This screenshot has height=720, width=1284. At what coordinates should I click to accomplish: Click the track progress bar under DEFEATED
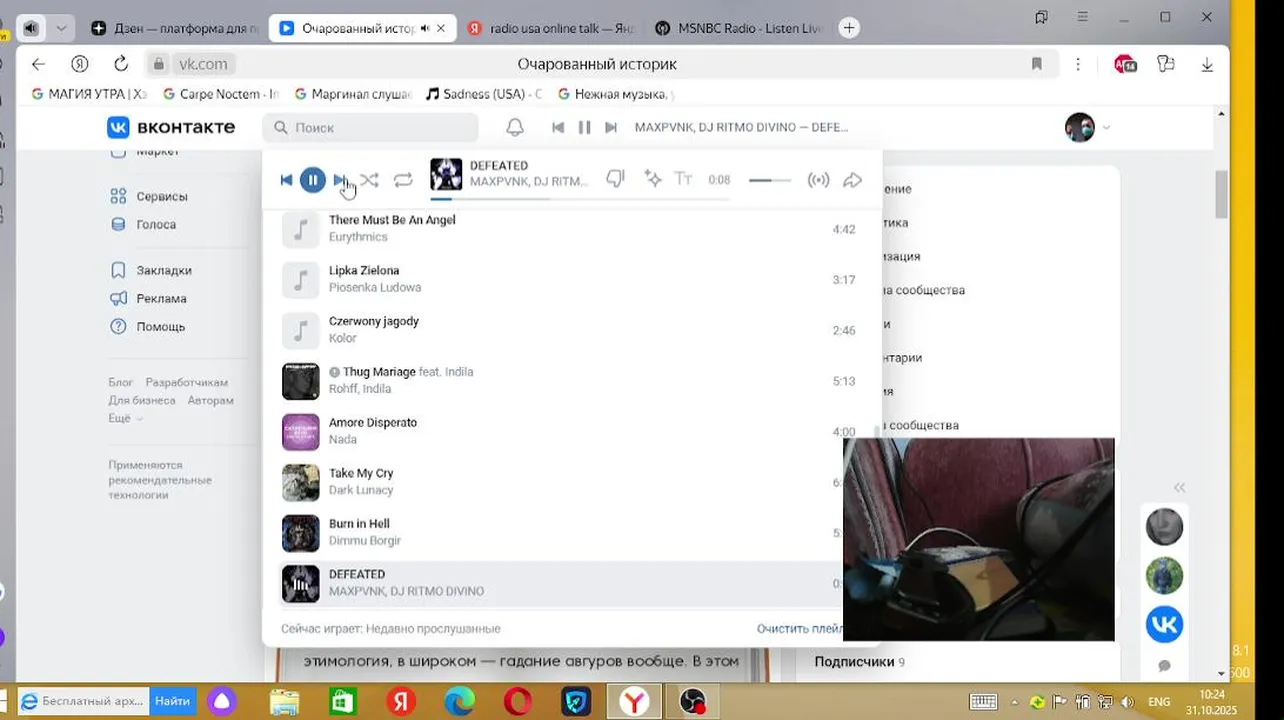[x=579, y=199]
